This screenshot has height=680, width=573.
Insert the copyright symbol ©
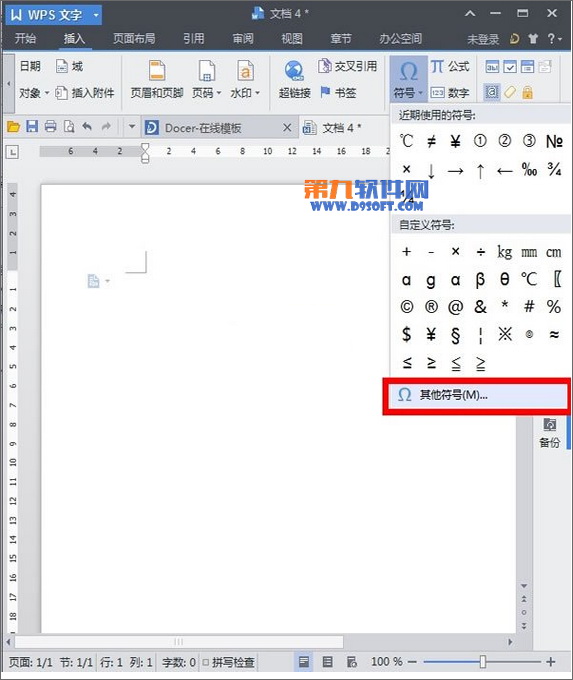pyautogui.click(x=406, y=307)
